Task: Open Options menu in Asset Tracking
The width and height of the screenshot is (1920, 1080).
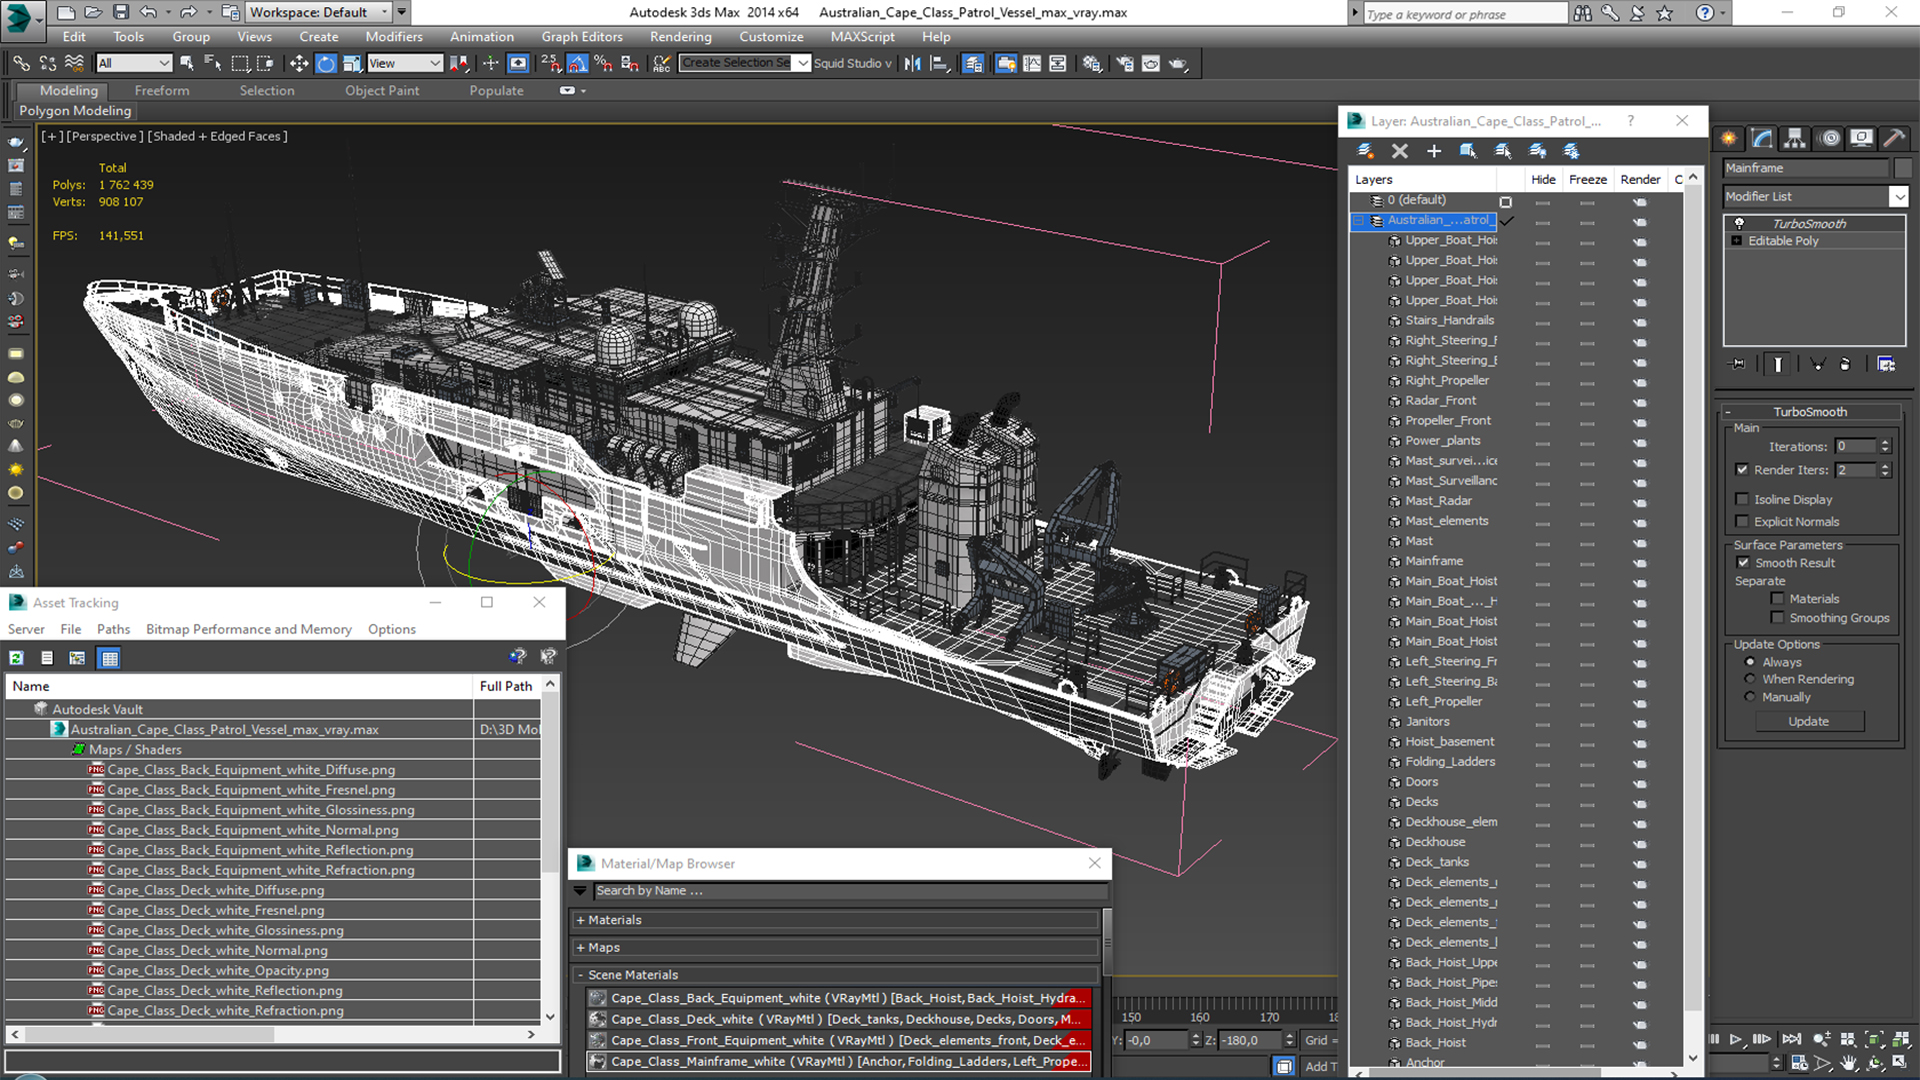Action: pyautogui.click(x=392, y=629)
